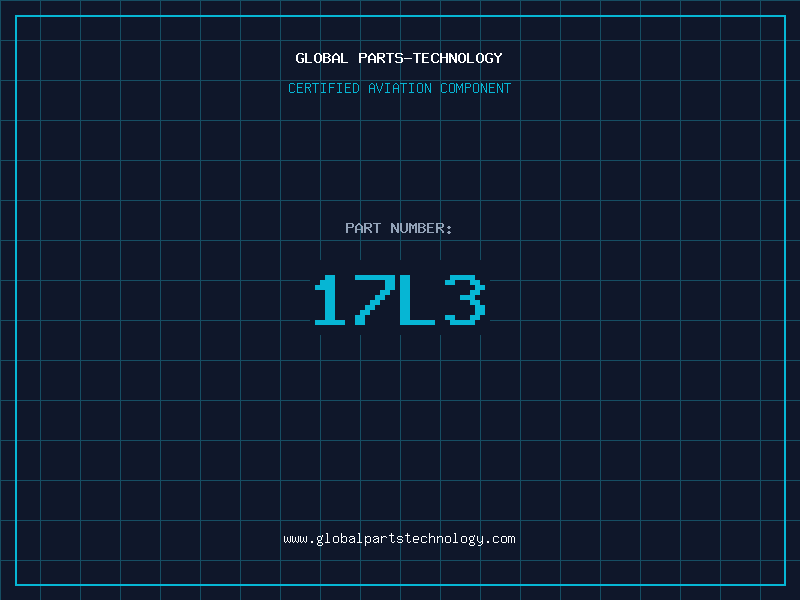Click the word PART in the label
The width and height of the screenshot is (800, 600).
363,228
